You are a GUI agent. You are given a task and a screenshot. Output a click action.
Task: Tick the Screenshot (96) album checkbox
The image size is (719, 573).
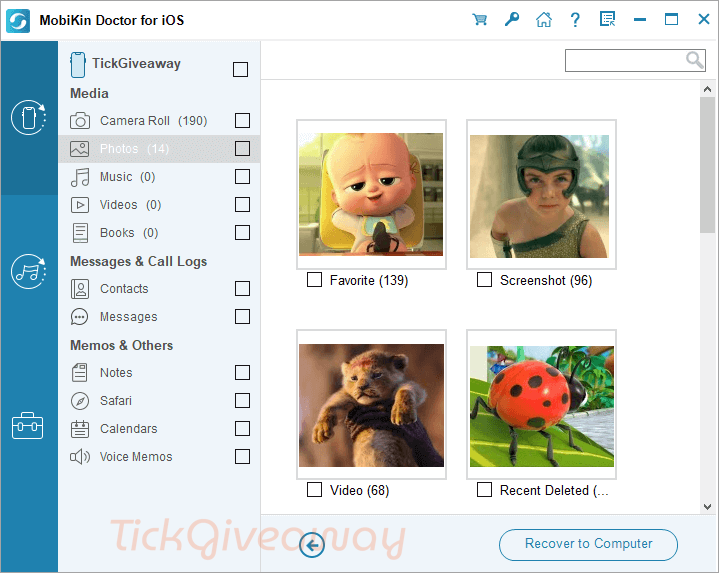coord(484,280)
